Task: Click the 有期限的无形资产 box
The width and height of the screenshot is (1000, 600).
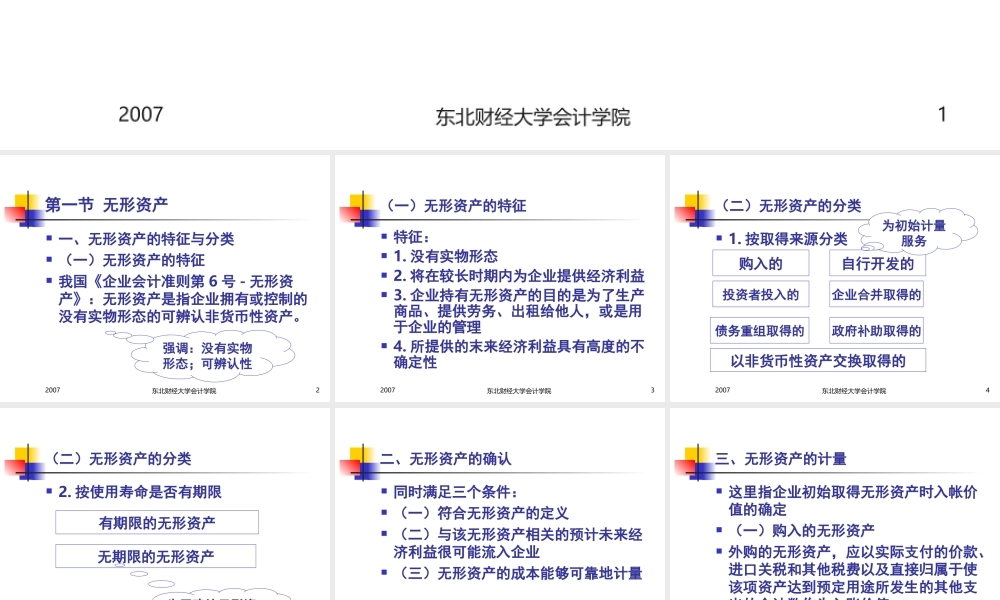Action: pos(156,521)
